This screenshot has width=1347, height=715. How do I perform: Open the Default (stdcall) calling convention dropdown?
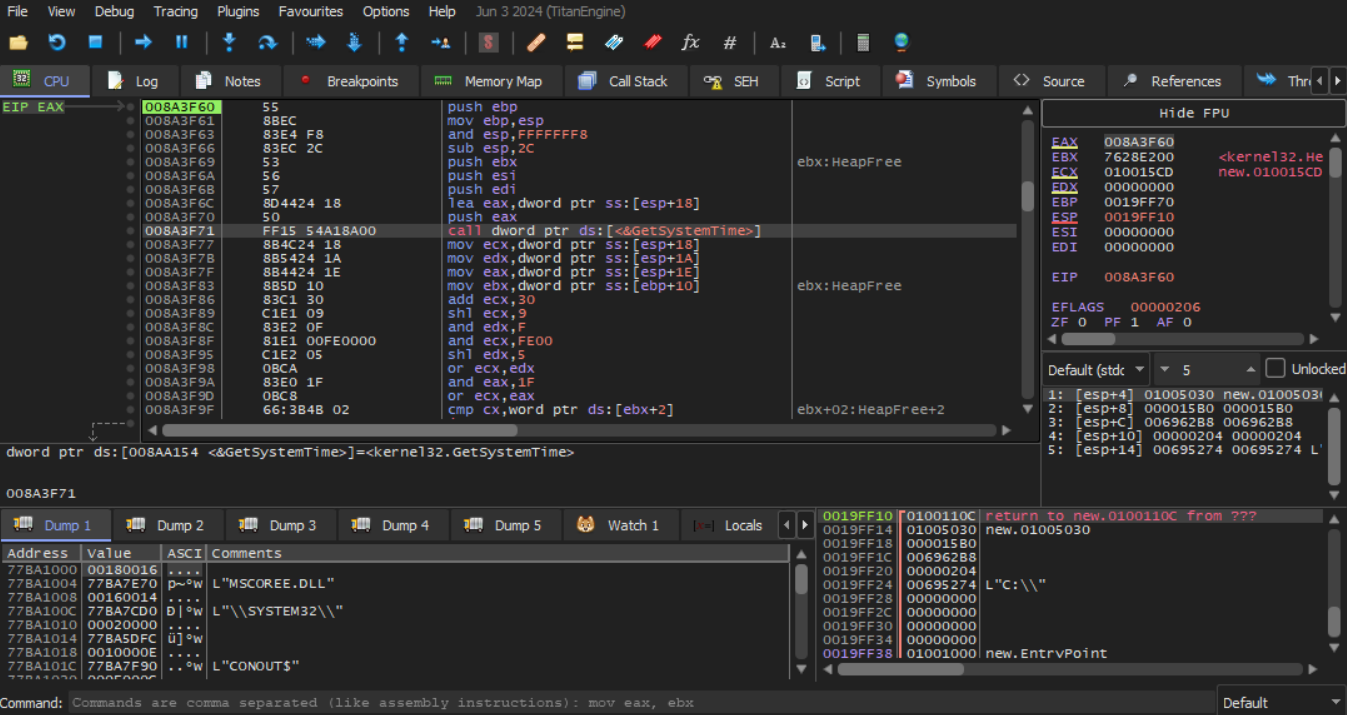point(1094,369)
